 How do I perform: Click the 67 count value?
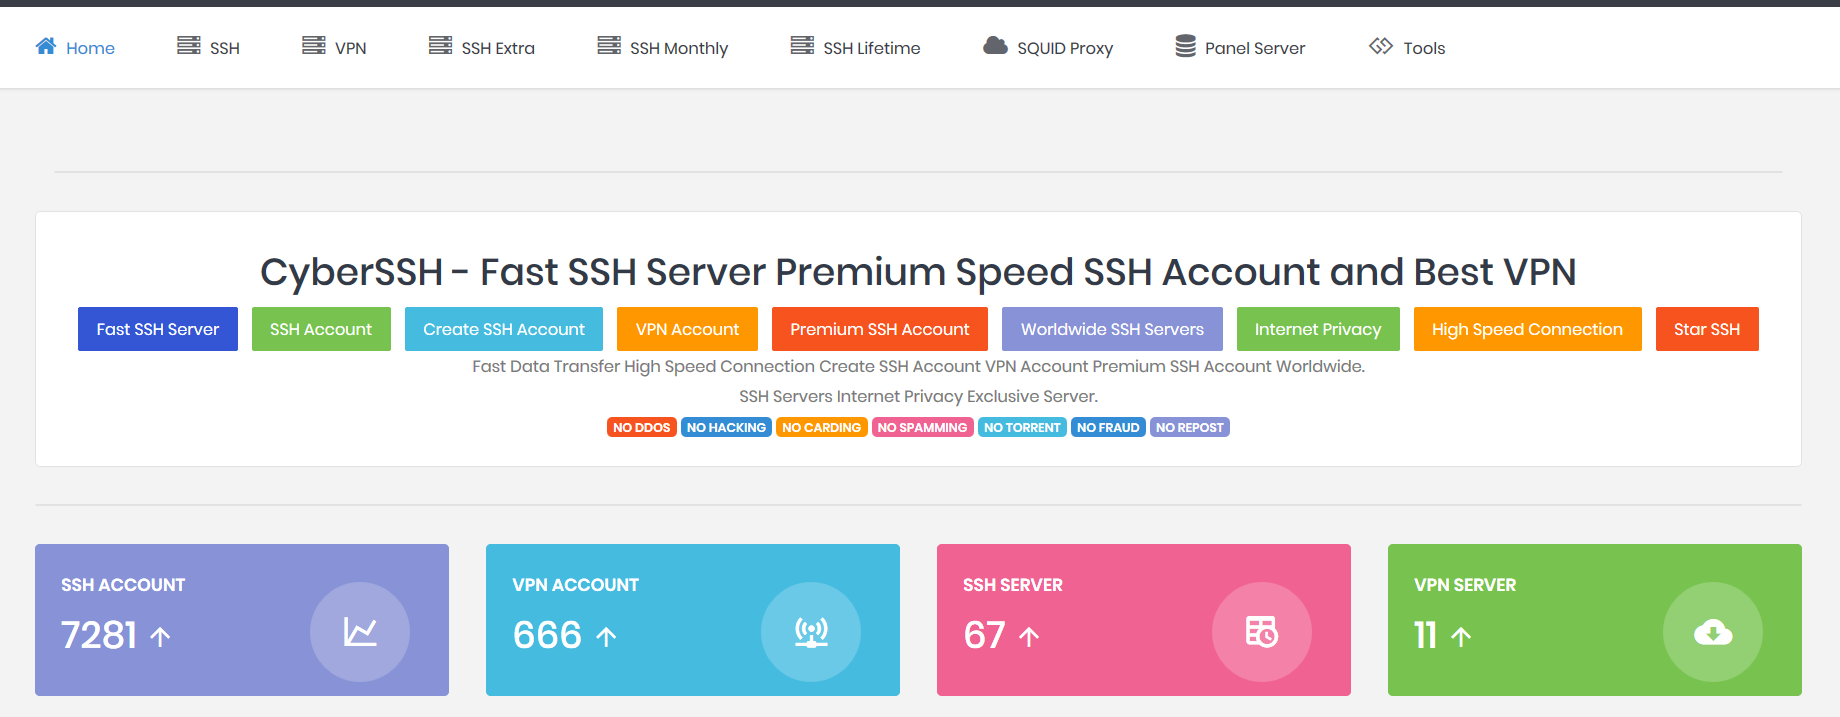[984, 635]
